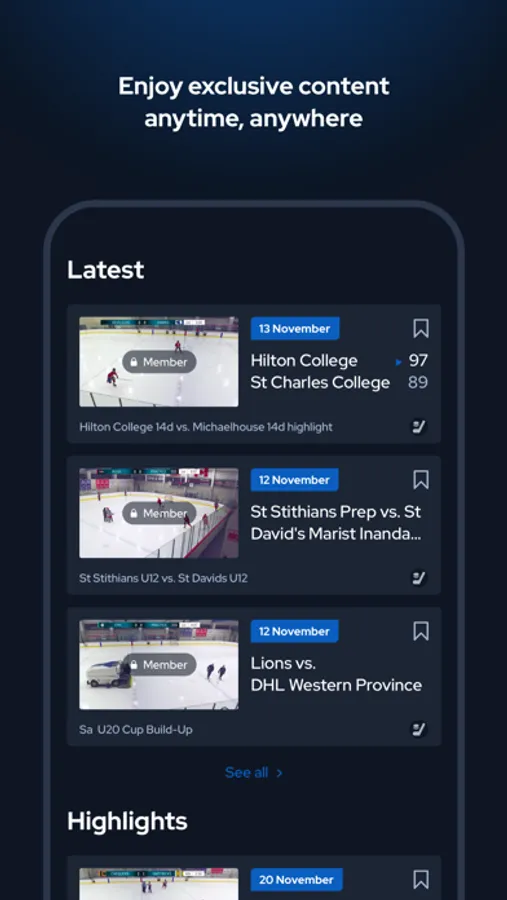Image resolution: width=507 pixels, height=900 pixels.
Task: Bookmark the 20 November highlight card
Action: 421,880
